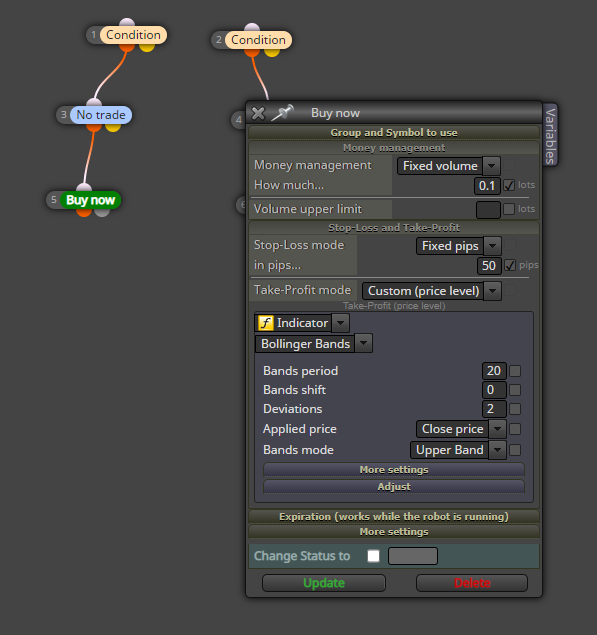This screenshot has width=597, height=635.
Task: Toggle the Deviations checkbox
Action: pyautogui.click(x=515, y=409)
